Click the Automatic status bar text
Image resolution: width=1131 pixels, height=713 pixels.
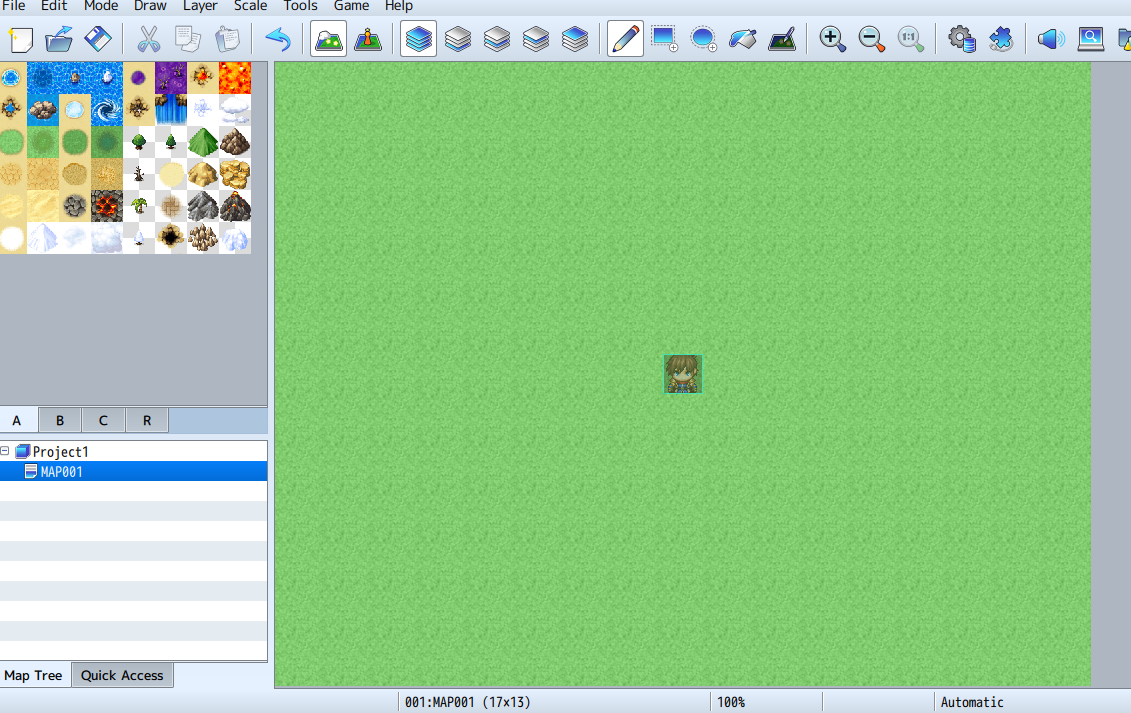click(x=972, y=702)
